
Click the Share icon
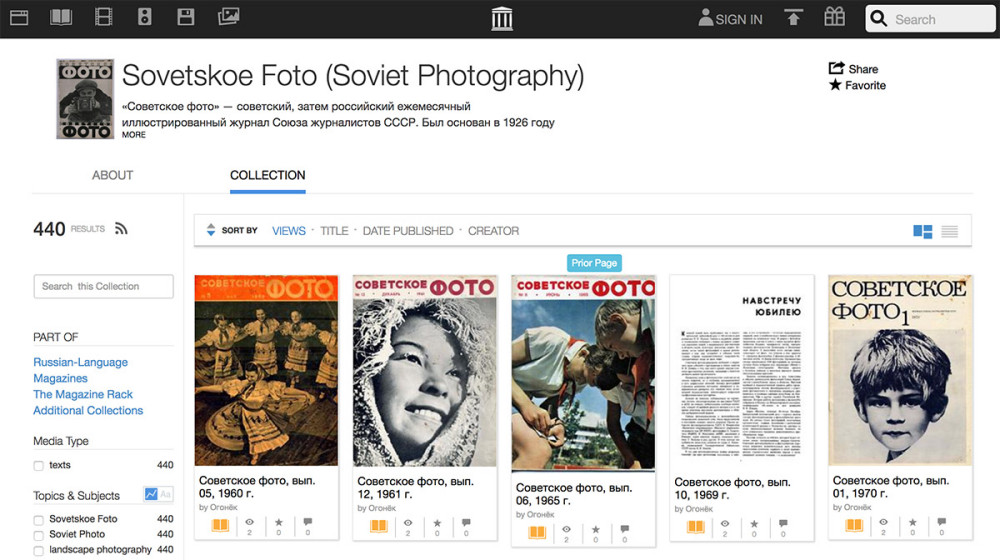[x=836, y=68]
